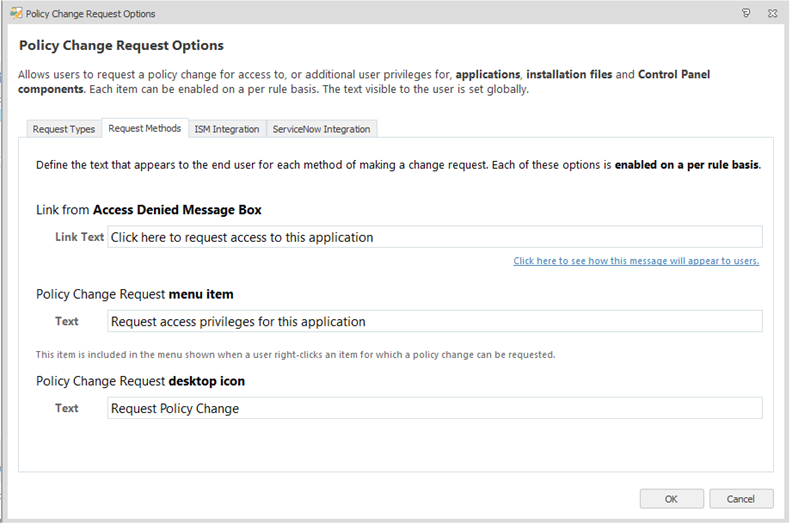Confirm changes with the OK button
Image resolution: width=790 pixels, height=523 pixels.
671,498
